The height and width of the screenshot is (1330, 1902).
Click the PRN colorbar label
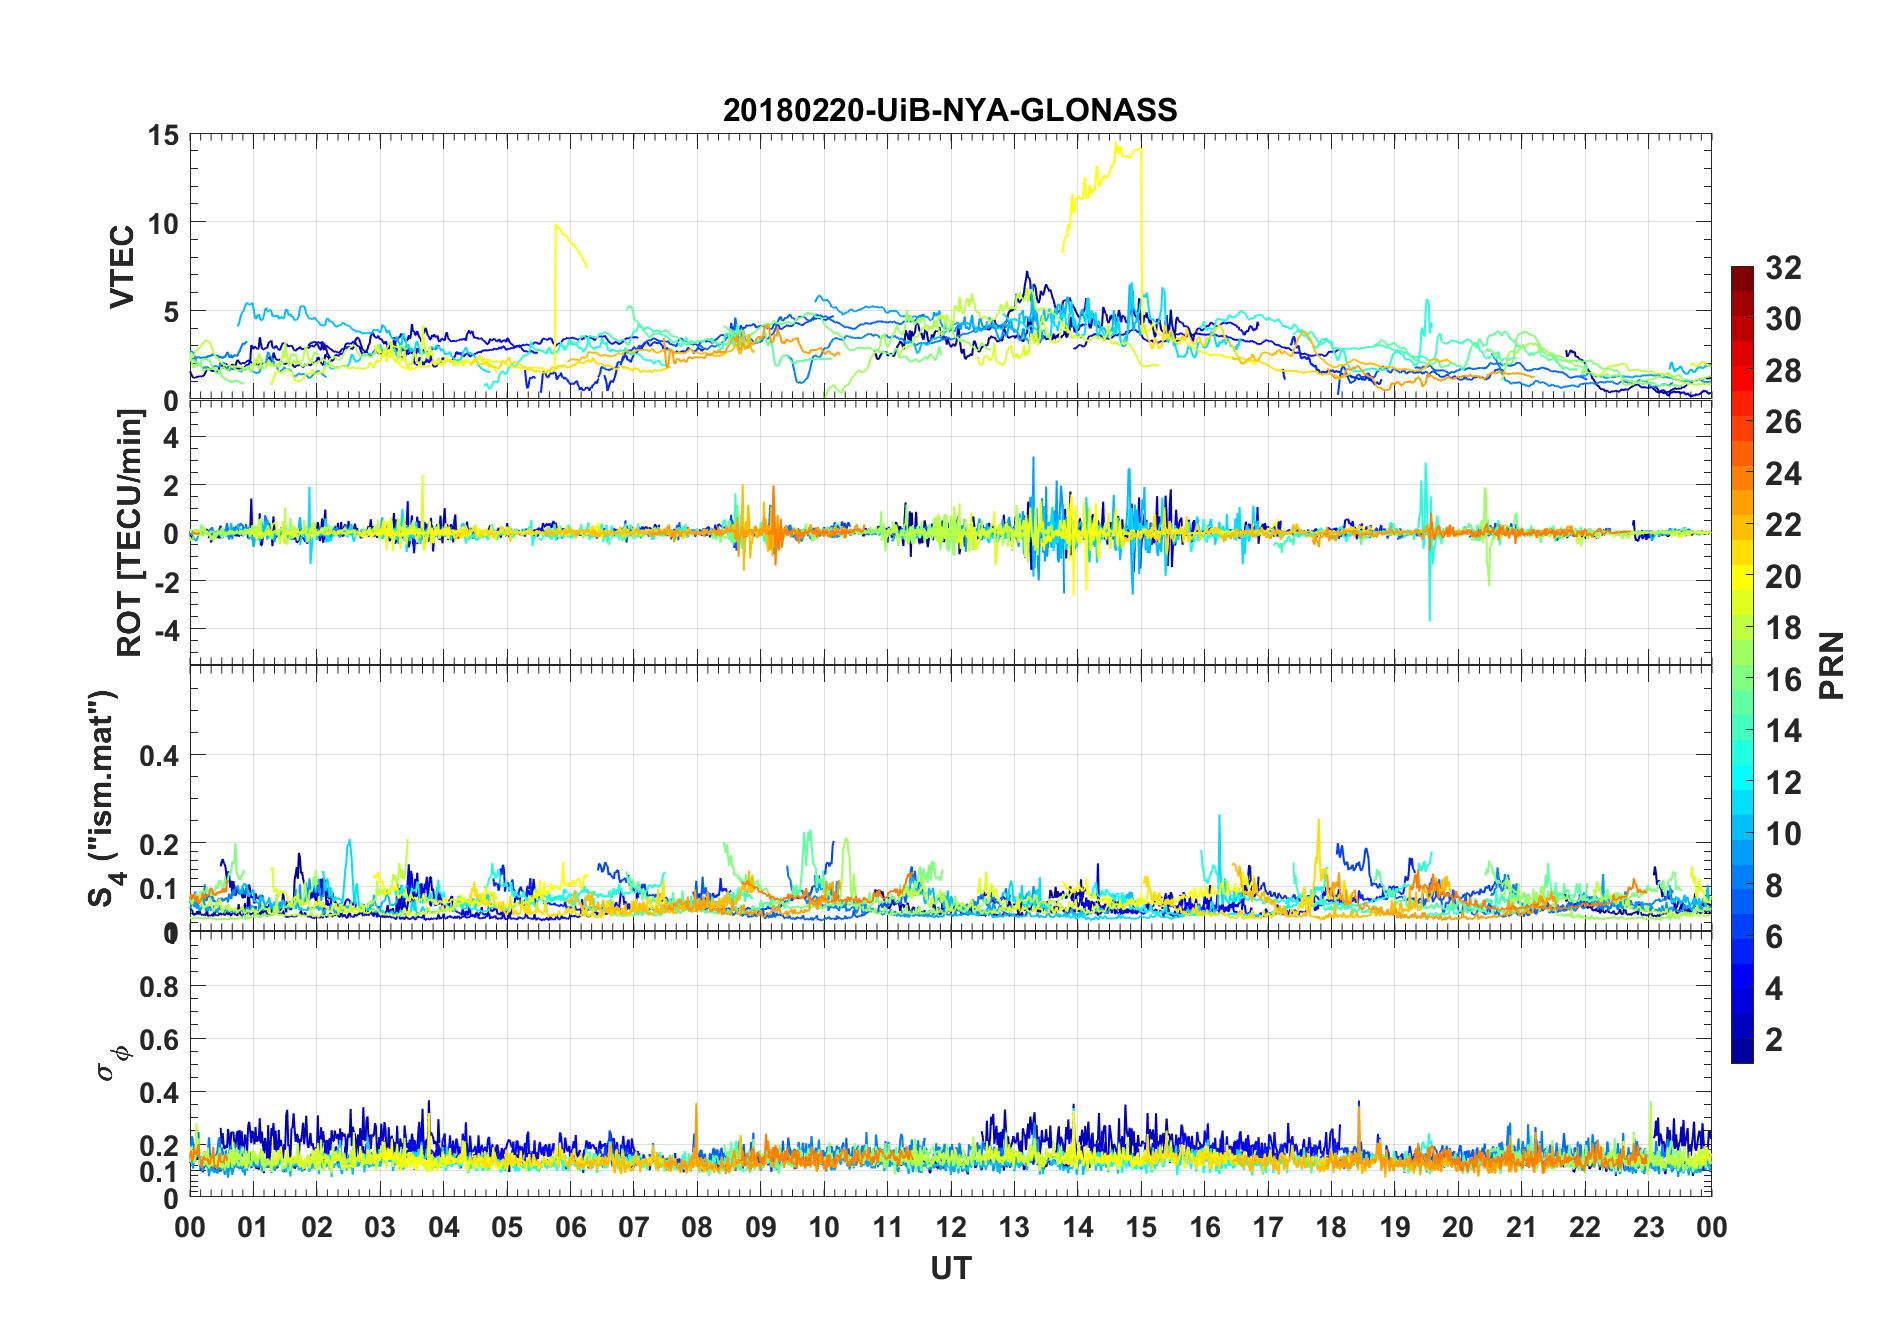point(1831,665)
